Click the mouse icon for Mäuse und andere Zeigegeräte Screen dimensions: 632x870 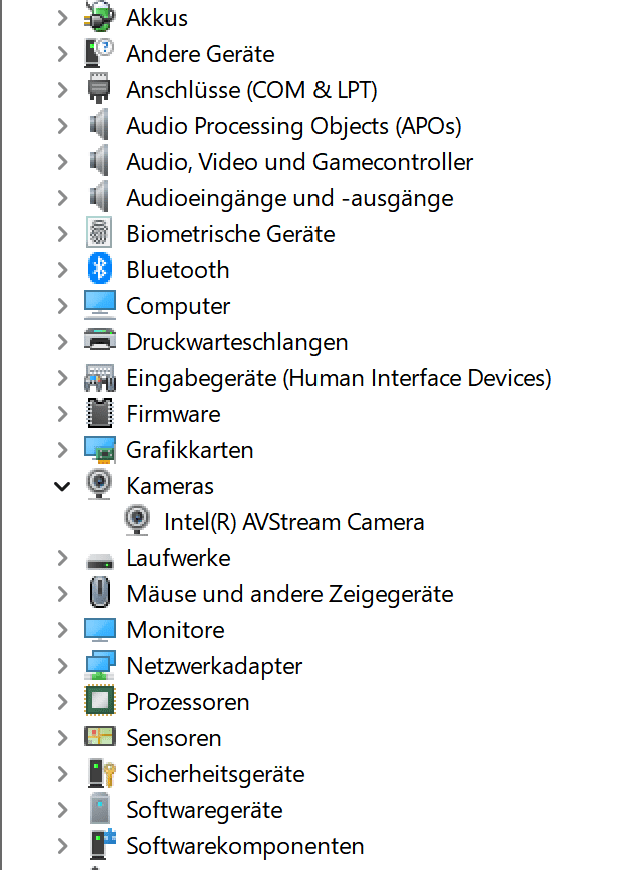tap(100, 593)
